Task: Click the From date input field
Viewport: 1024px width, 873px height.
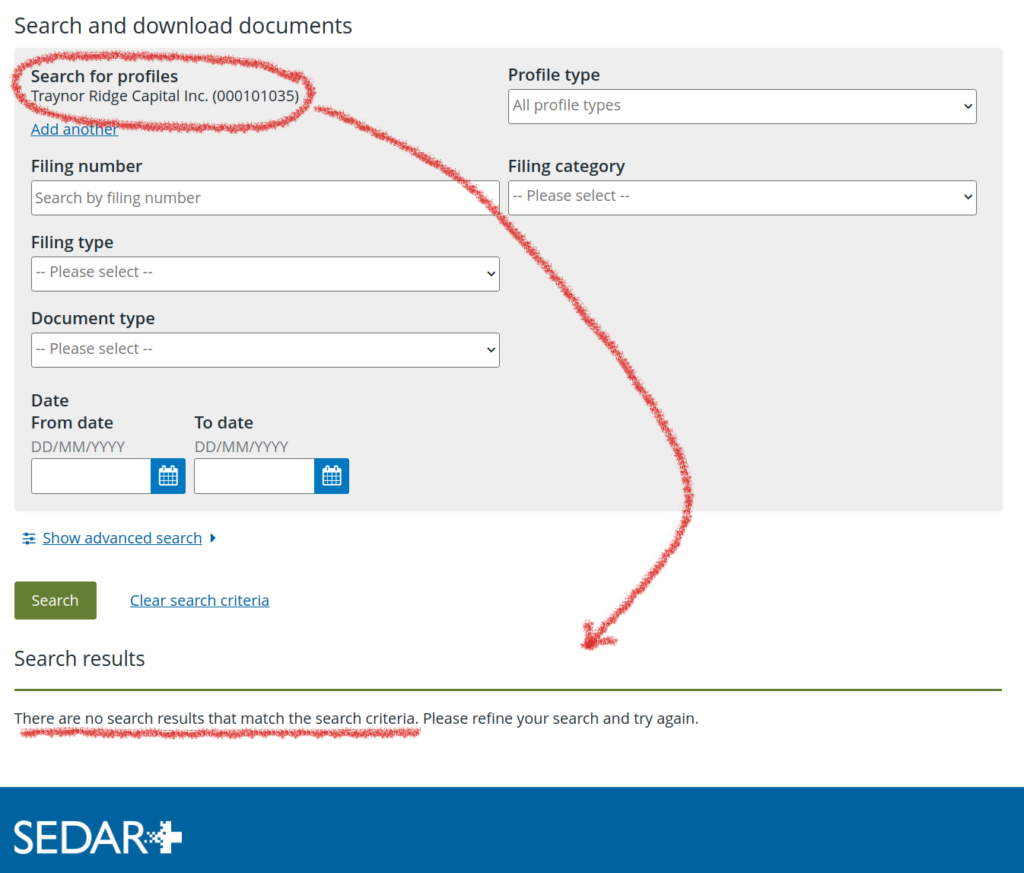Action: click(91, 476)
